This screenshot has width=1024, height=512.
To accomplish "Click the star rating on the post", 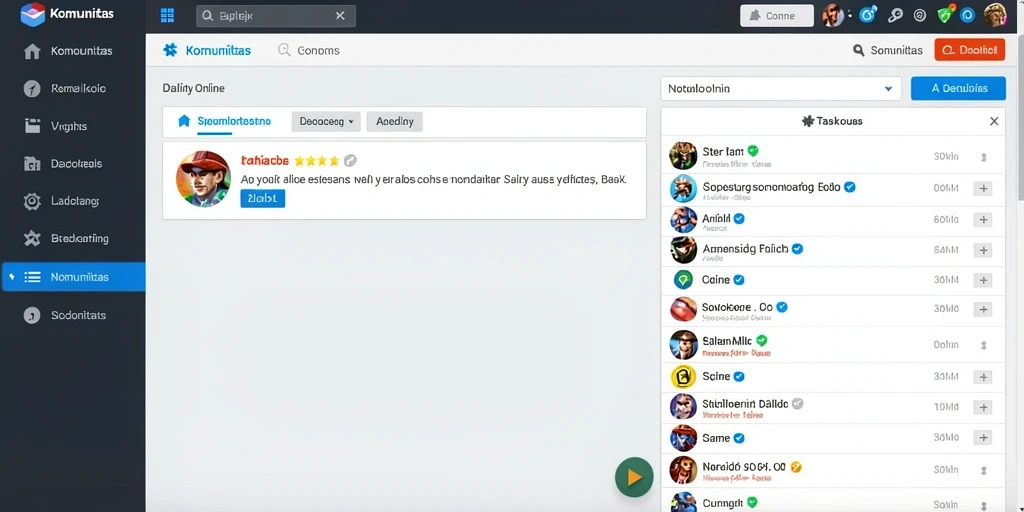I will pyautogui.click(x=317, y=161).
